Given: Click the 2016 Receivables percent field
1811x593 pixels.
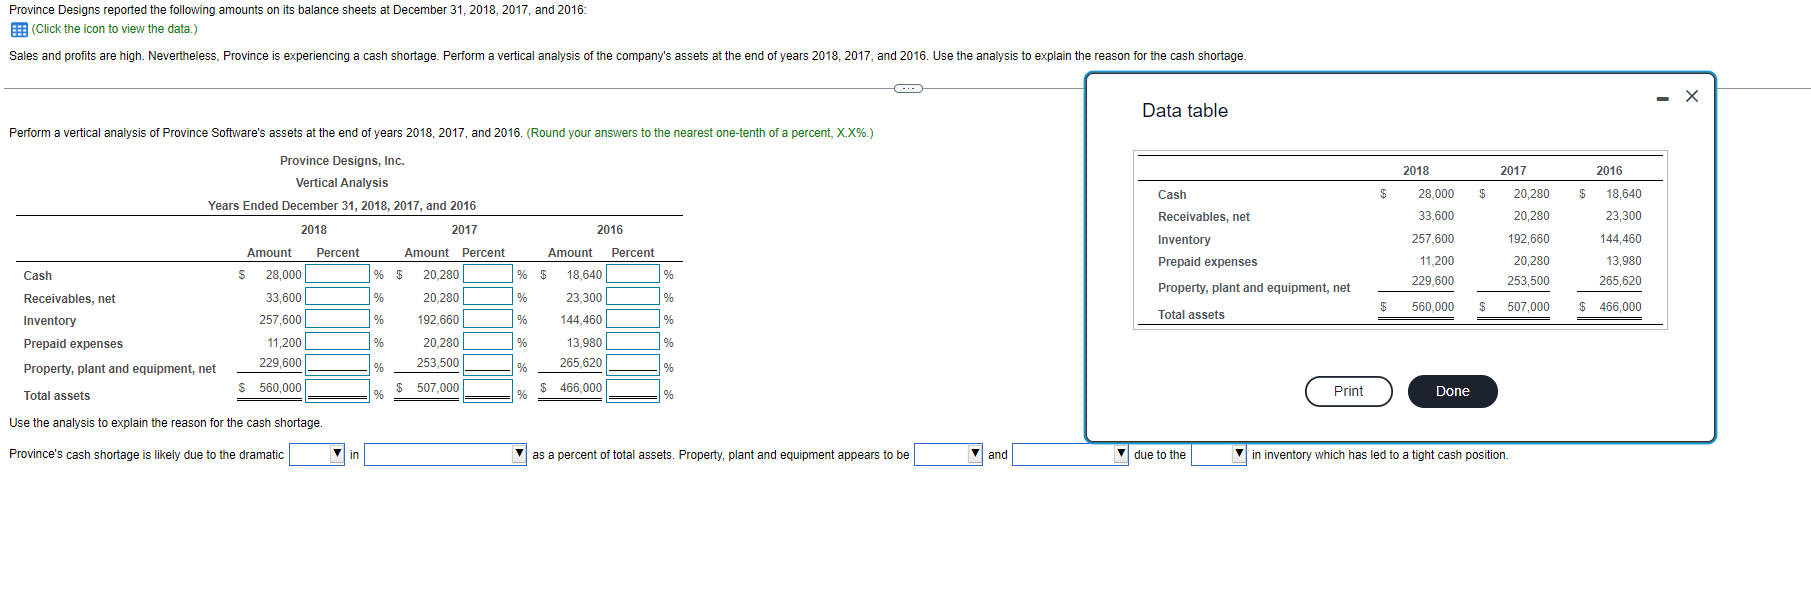Looking at the screenshot, I should click(x=633, y=296).
